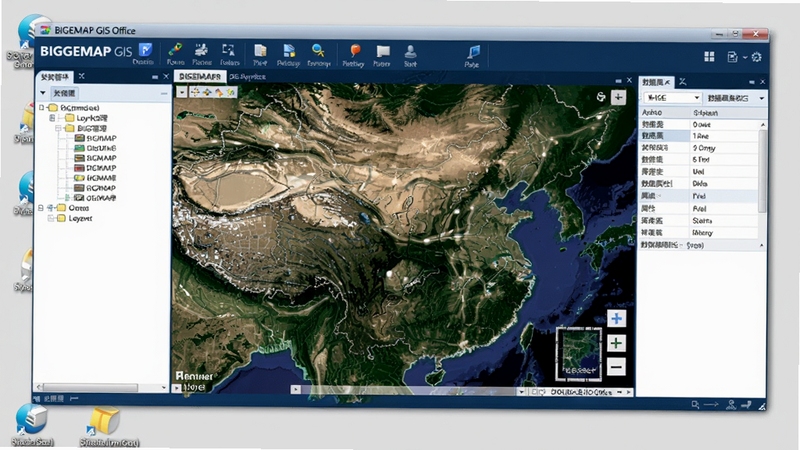
Task: Close the right properties panel
Action: pyautogui.click(x=762, y=82)
